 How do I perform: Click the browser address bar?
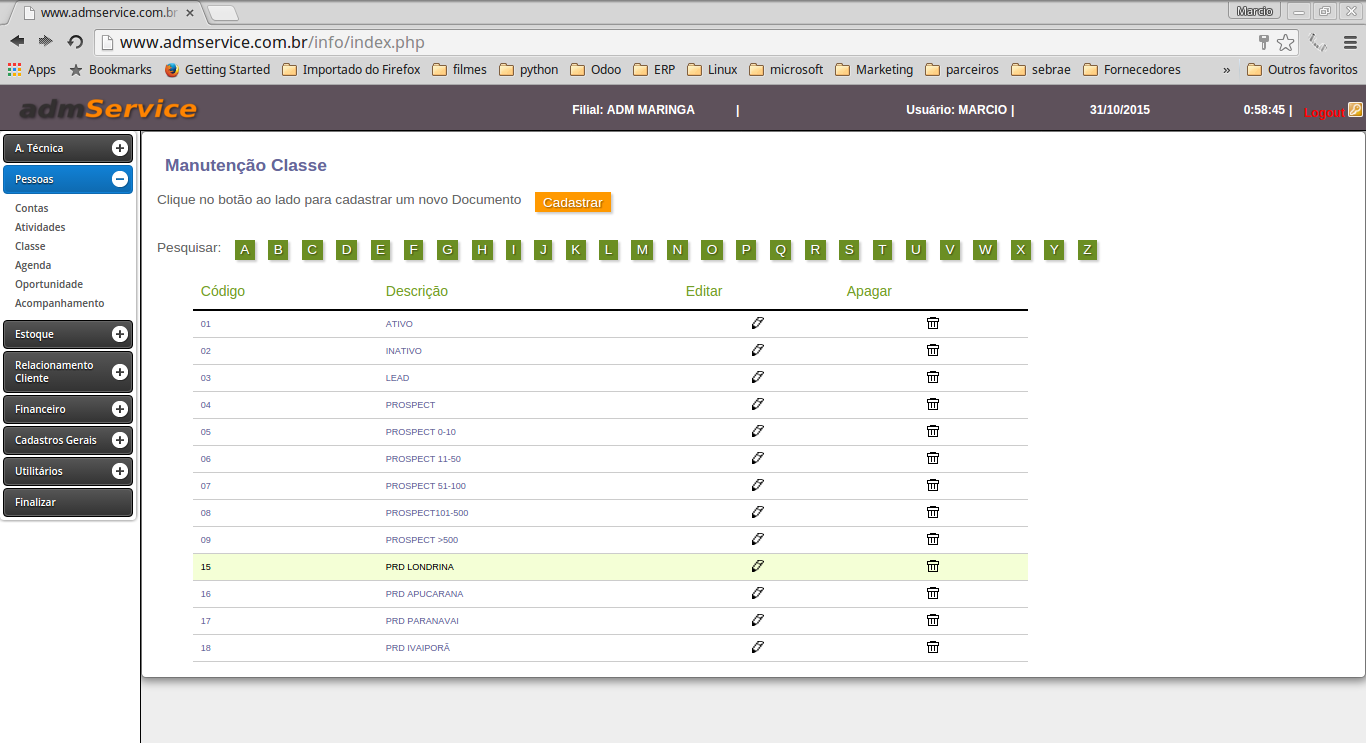[680, 42]
